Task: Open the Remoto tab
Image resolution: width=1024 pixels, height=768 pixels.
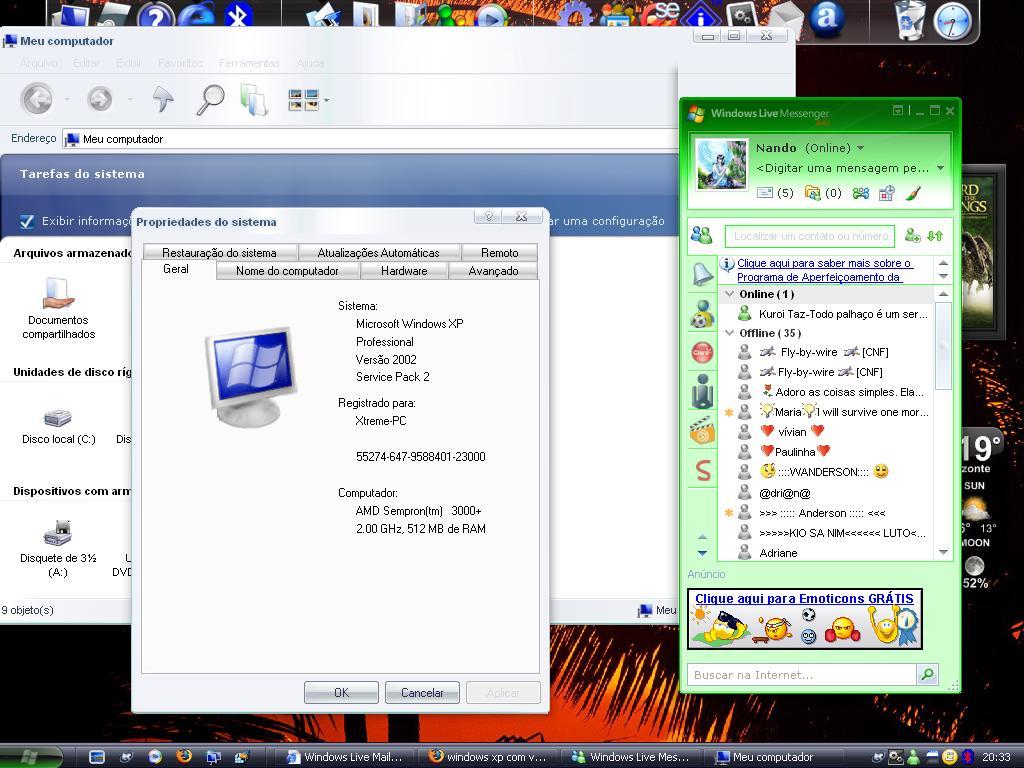Action: click(x=500, y=253)
